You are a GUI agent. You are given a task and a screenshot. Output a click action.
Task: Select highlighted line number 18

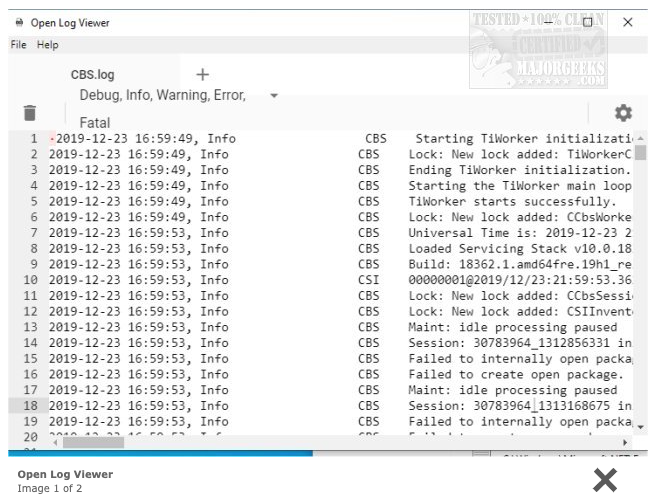(x=30, y=405)
